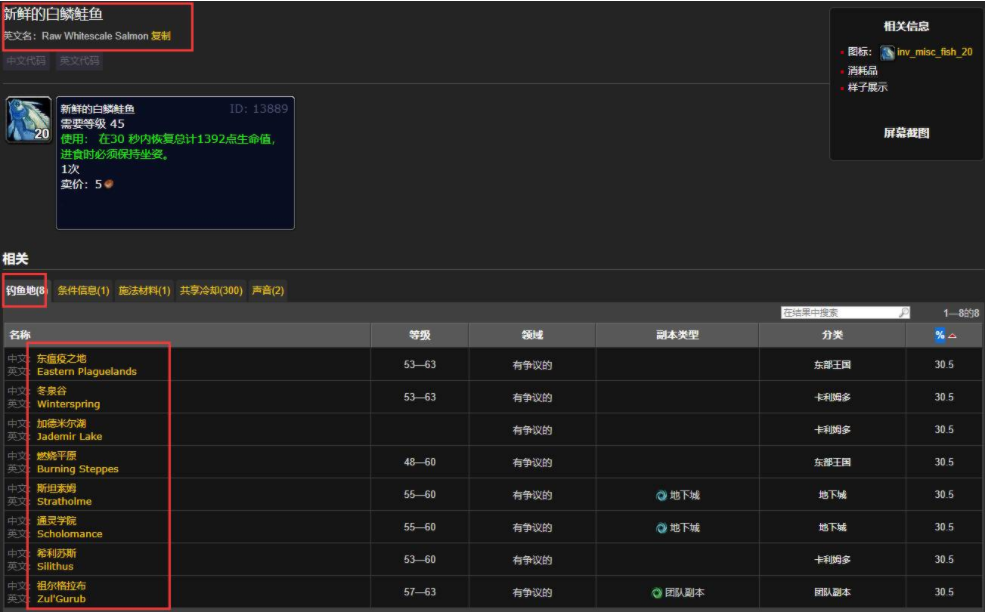Click 东部王国 in the Burning Steppes row
985x613 pixels.
pyautogui.click(x=832, y=463)
